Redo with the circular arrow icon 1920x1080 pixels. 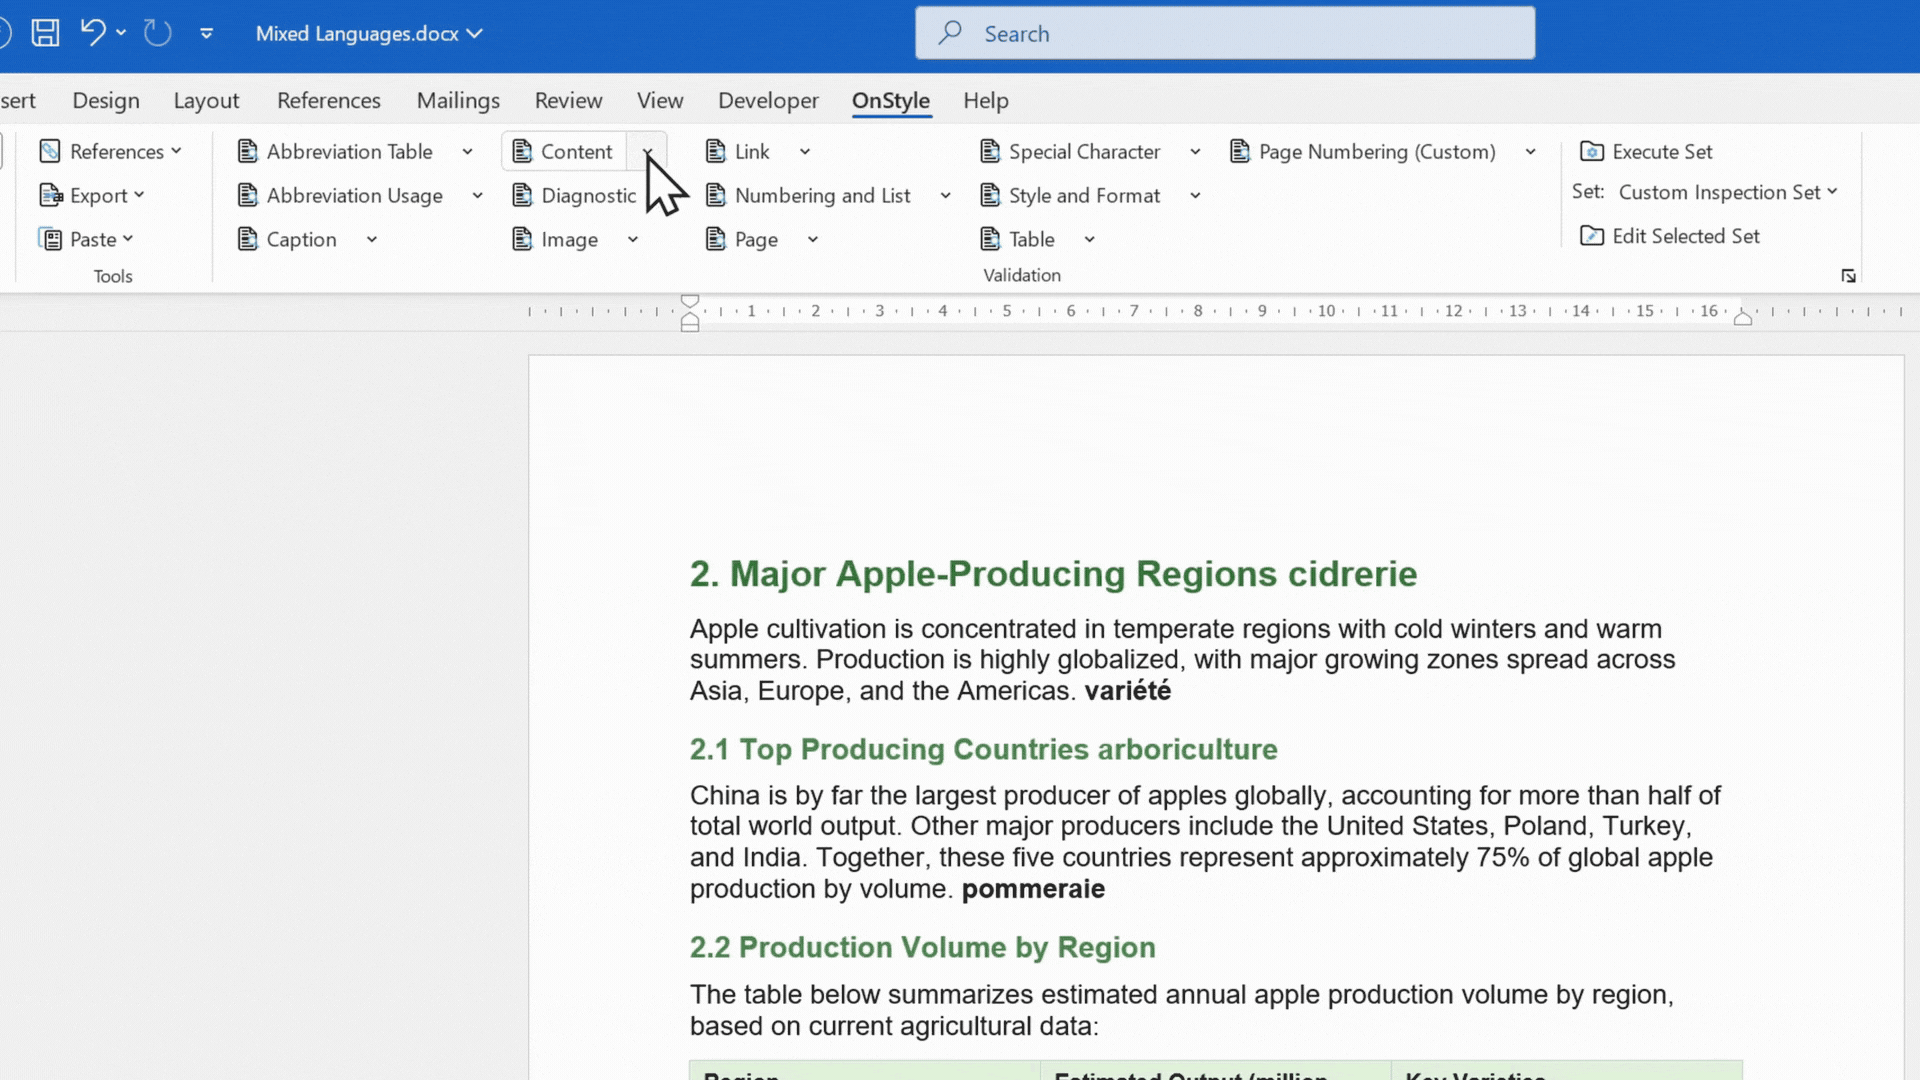[157, 33]
